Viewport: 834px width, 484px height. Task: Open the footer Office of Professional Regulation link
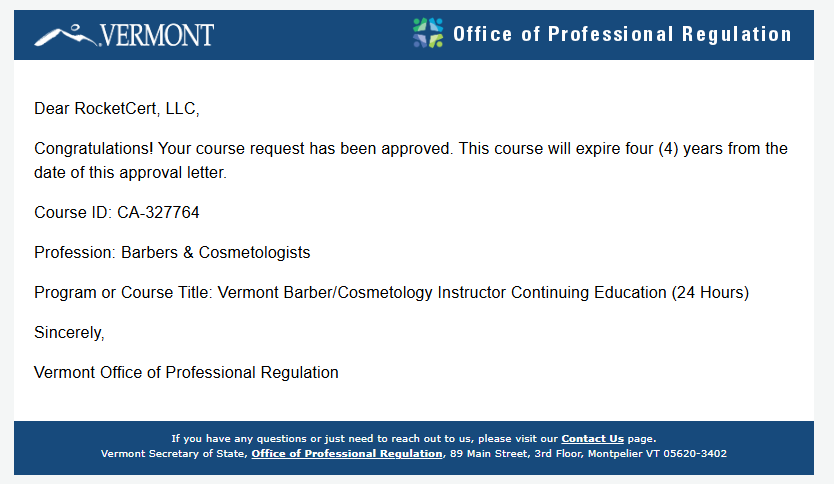tap(347, 453)
